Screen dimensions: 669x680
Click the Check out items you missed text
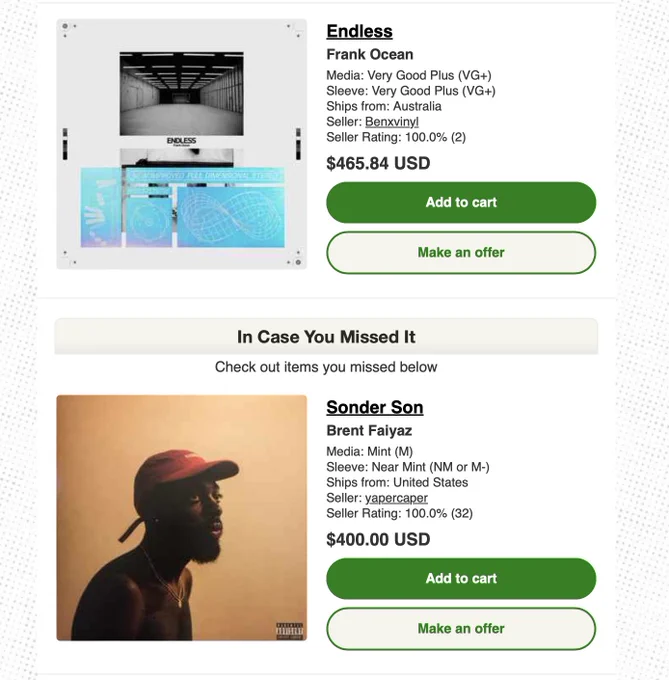[x=326, y=367]
